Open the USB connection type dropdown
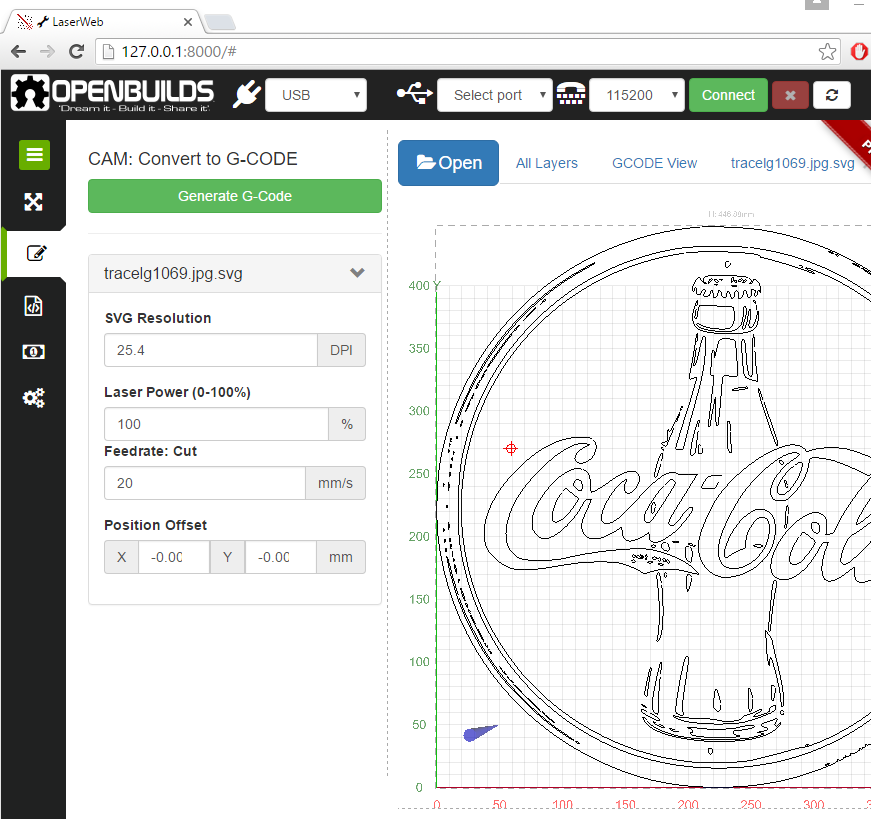This screenshot has width=871, height=819. (316, 95)
